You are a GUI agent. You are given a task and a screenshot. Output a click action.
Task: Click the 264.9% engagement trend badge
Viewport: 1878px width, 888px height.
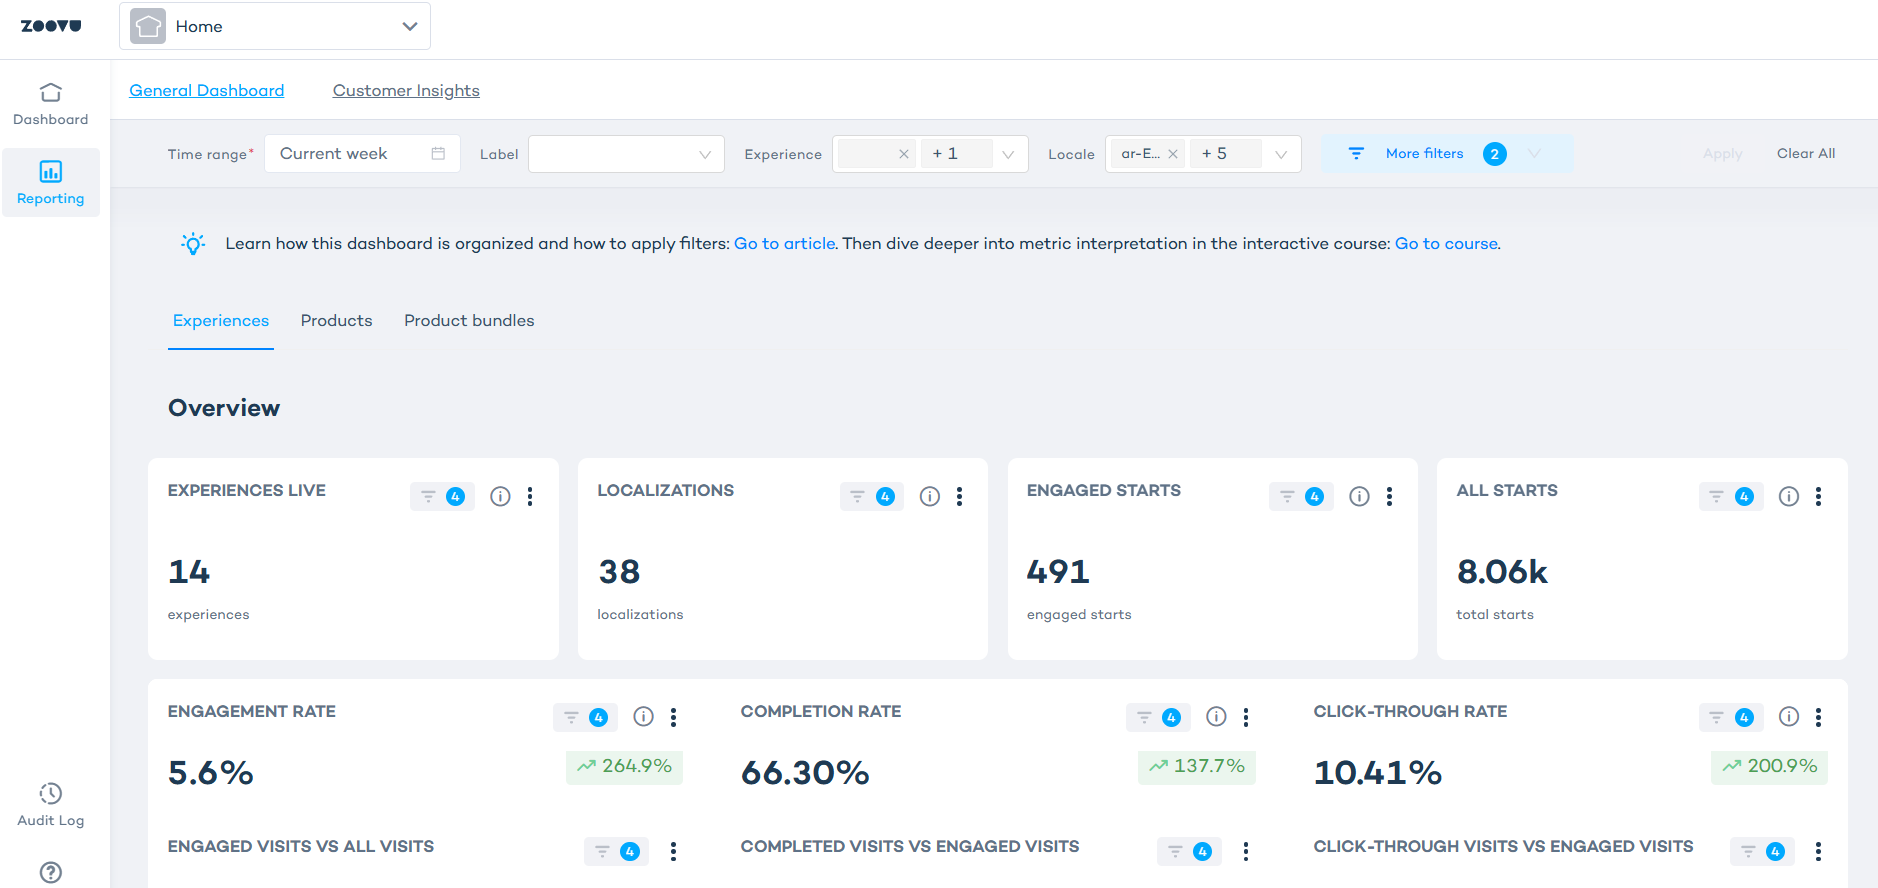[x=624, y=767]
